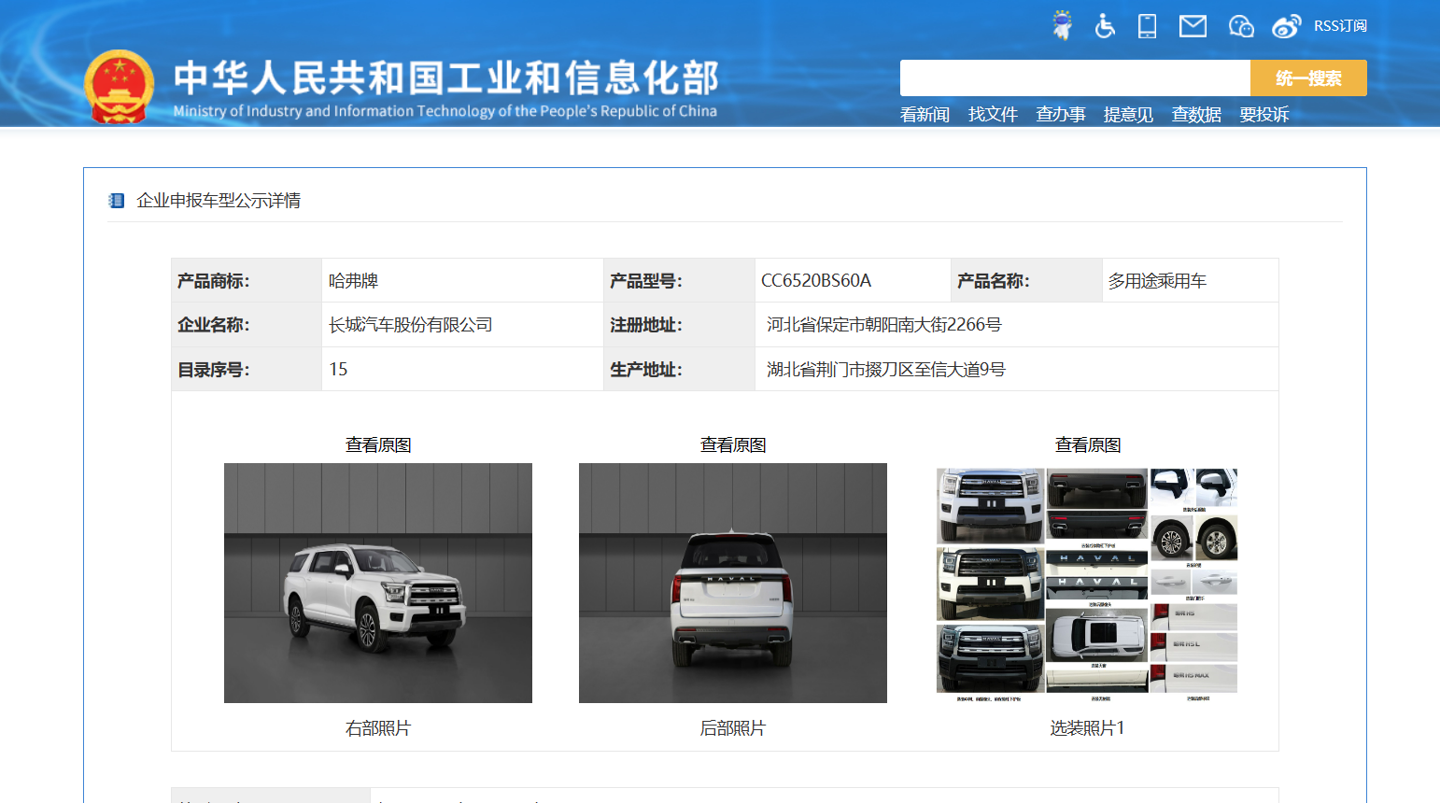
Task: Click the 生产地址: label cell
Action: click(x=680, y=369)
